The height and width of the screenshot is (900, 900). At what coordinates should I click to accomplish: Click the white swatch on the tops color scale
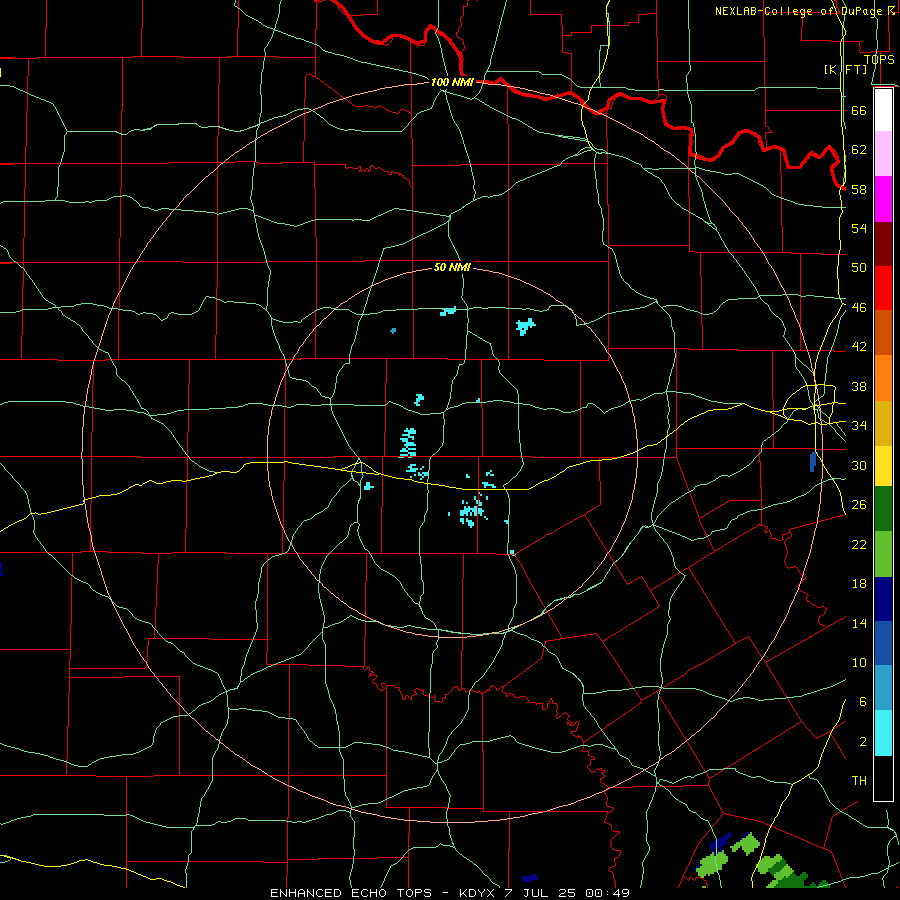tap(883, 110)
